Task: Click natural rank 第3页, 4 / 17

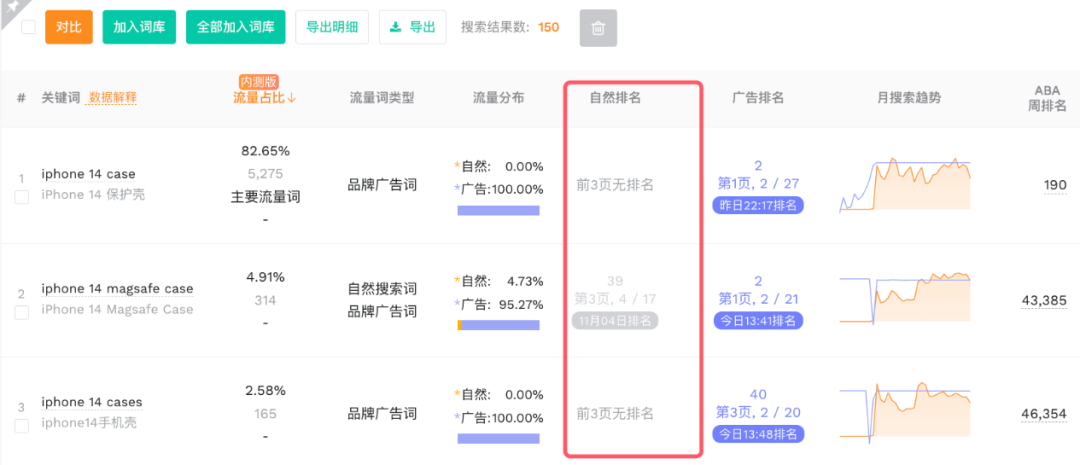Action: click(x=615, y=299)
